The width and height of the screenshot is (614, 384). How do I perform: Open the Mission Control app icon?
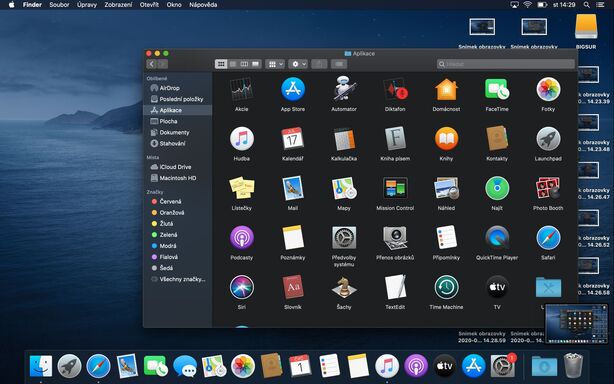pyautogui.click(x=395, y=188)
